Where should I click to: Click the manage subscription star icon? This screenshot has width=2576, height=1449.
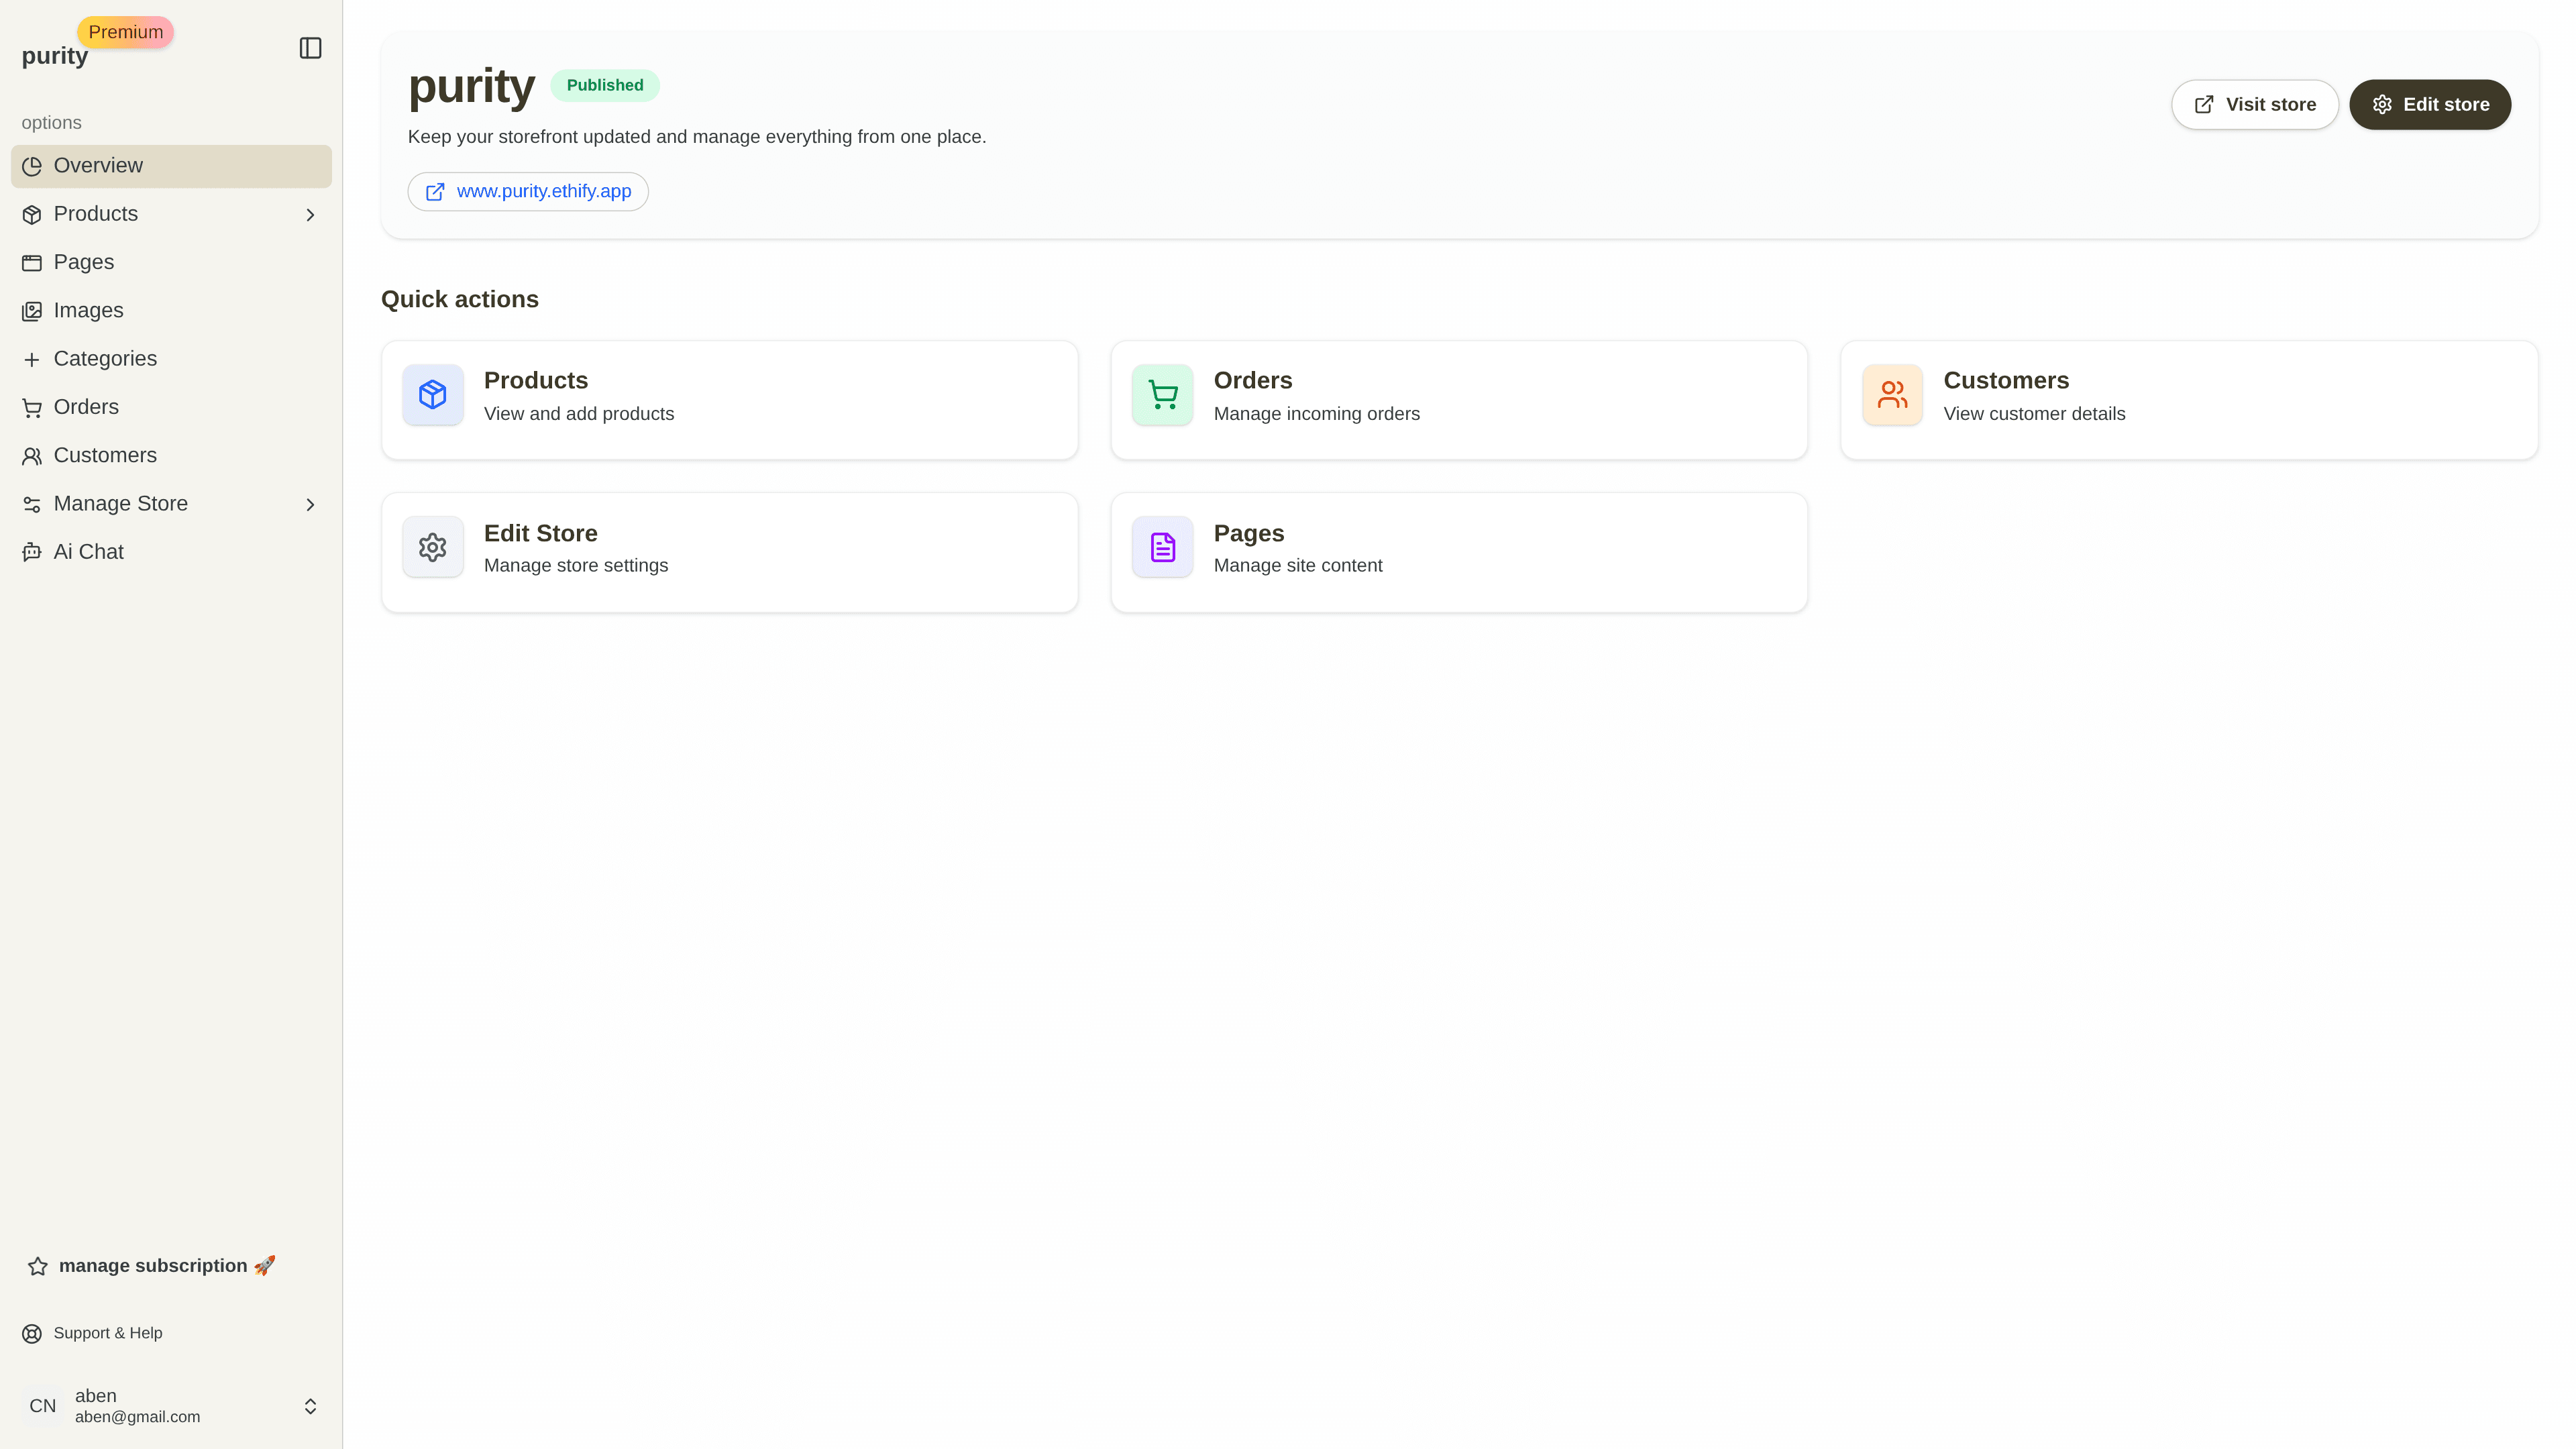click(38, 1266)
